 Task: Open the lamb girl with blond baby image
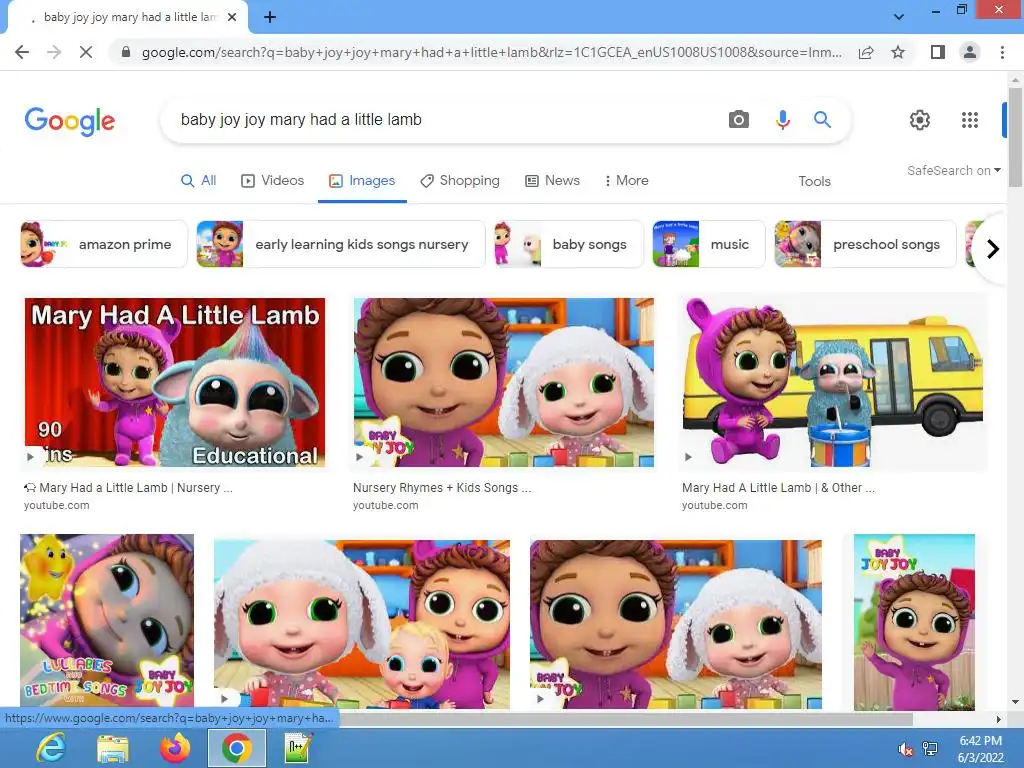coord(362,624)
